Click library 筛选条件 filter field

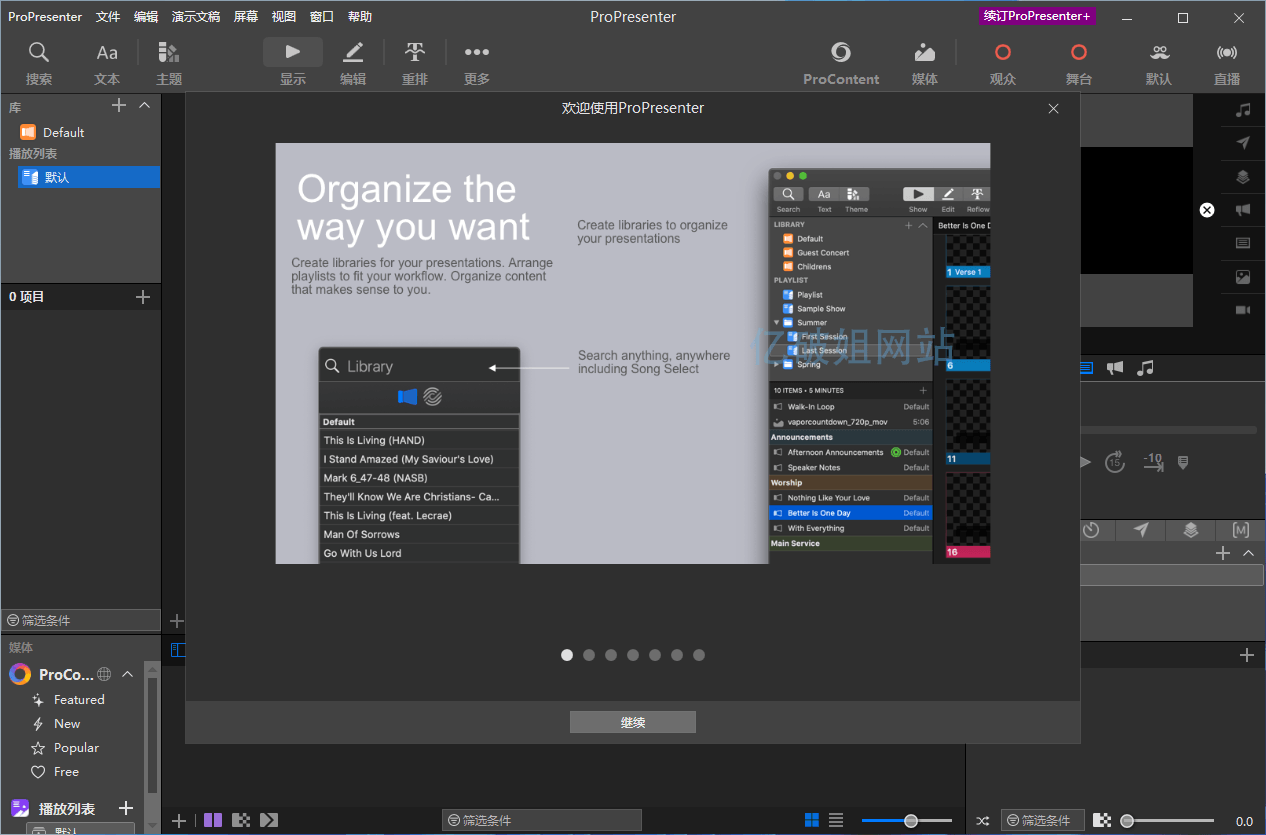click(x=81, y=620)
